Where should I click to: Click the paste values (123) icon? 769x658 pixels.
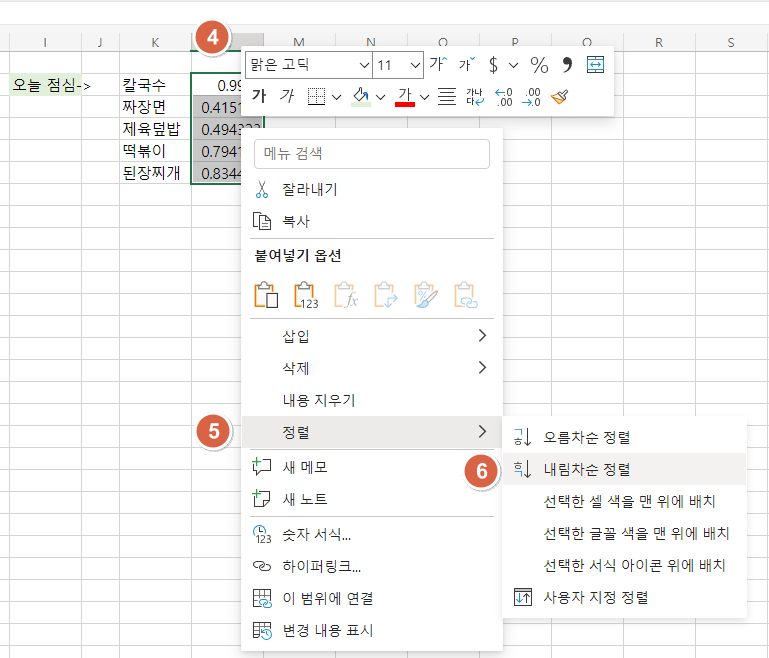(x=306, y=295)
